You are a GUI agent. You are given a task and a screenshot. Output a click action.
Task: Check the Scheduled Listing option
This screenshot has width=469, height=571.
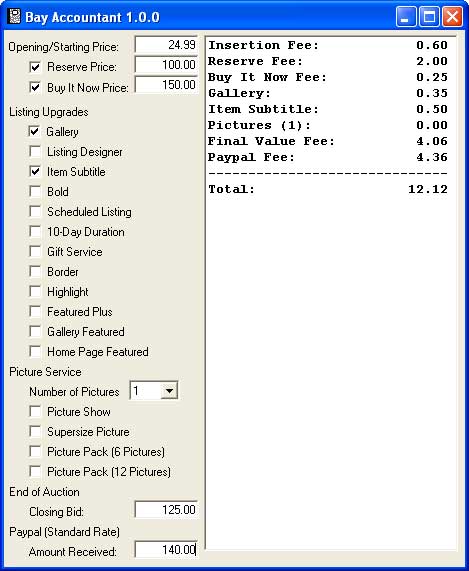[35, 212]
